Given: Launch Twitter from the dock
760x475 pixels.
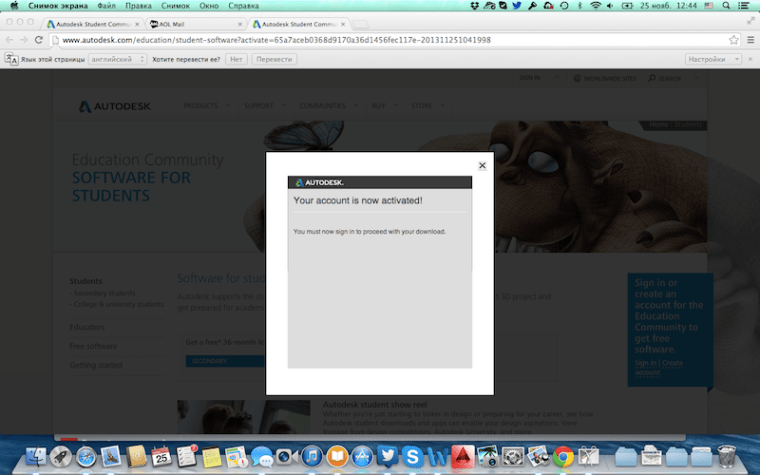Looking at the screenshot, I should pos(388,456).
